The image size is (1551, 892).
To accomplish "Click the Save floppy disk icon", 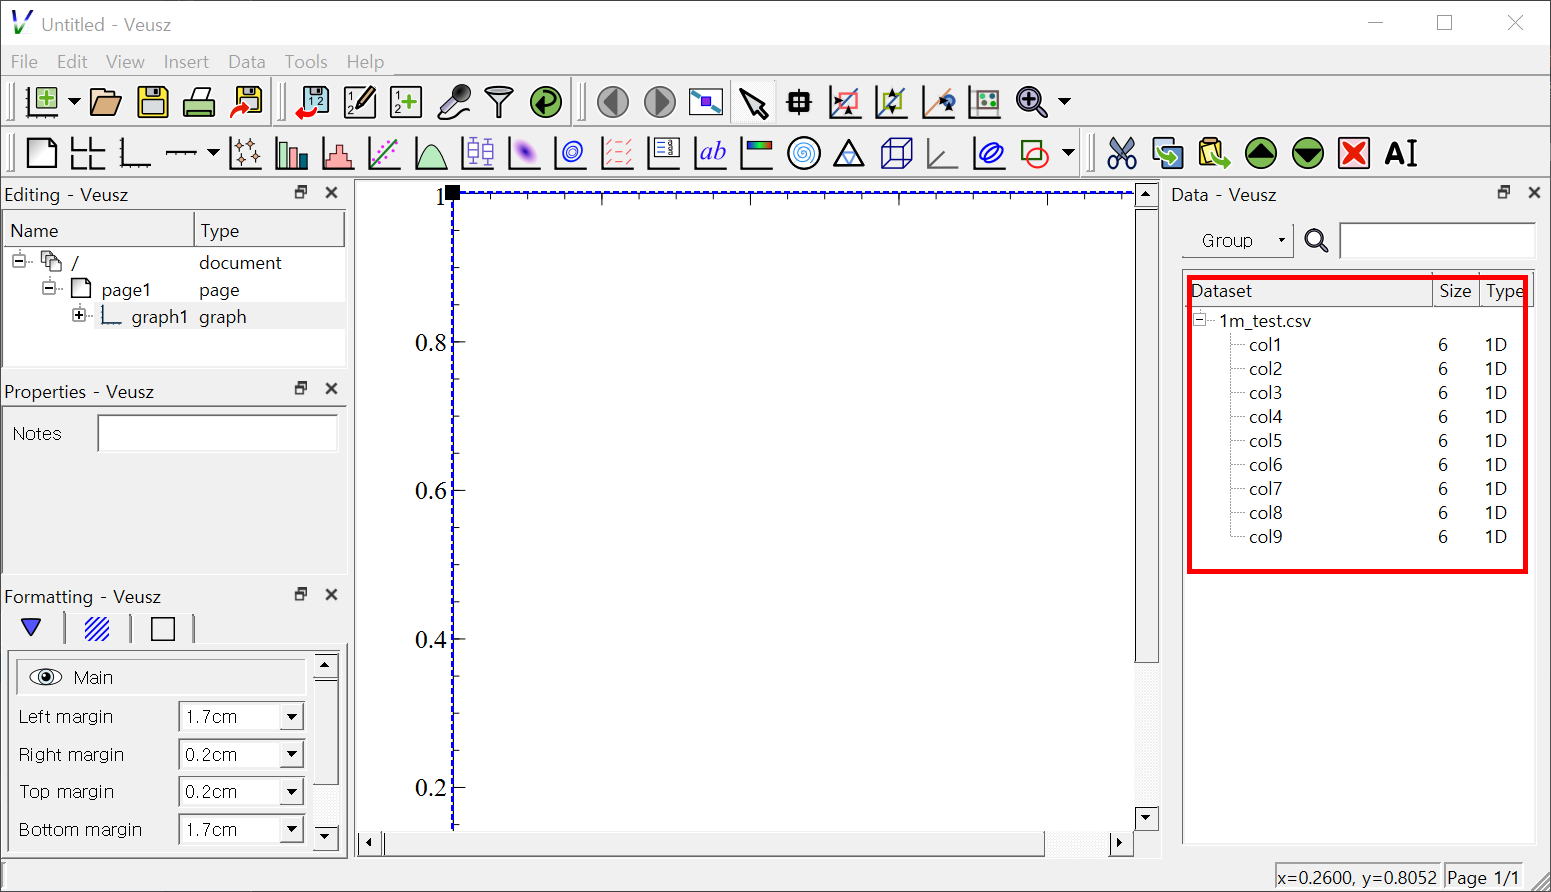I will (153, 102).
